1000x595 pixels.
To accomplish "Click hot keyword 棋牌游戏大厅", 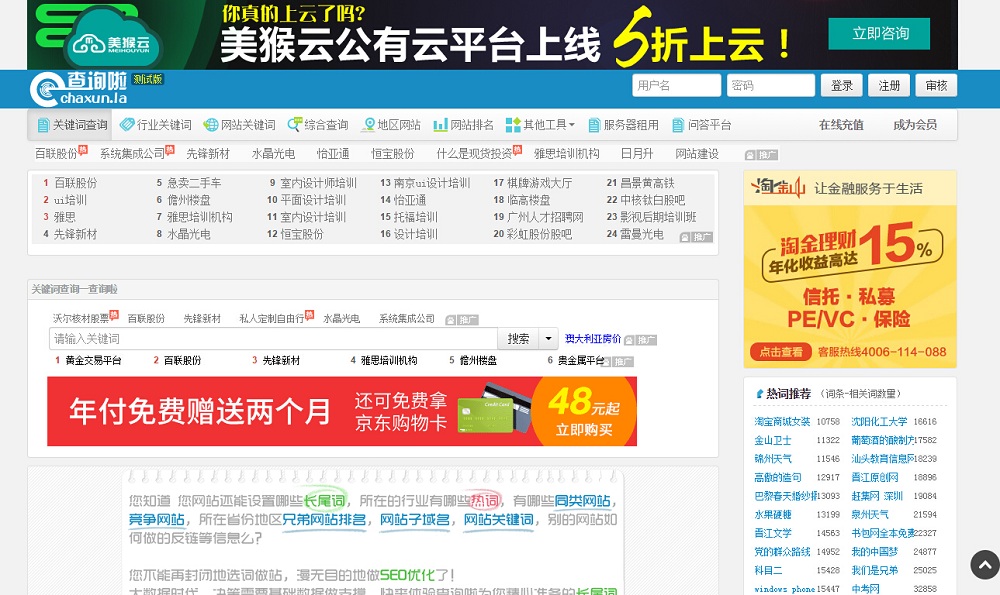I will (x=540, y=183).
